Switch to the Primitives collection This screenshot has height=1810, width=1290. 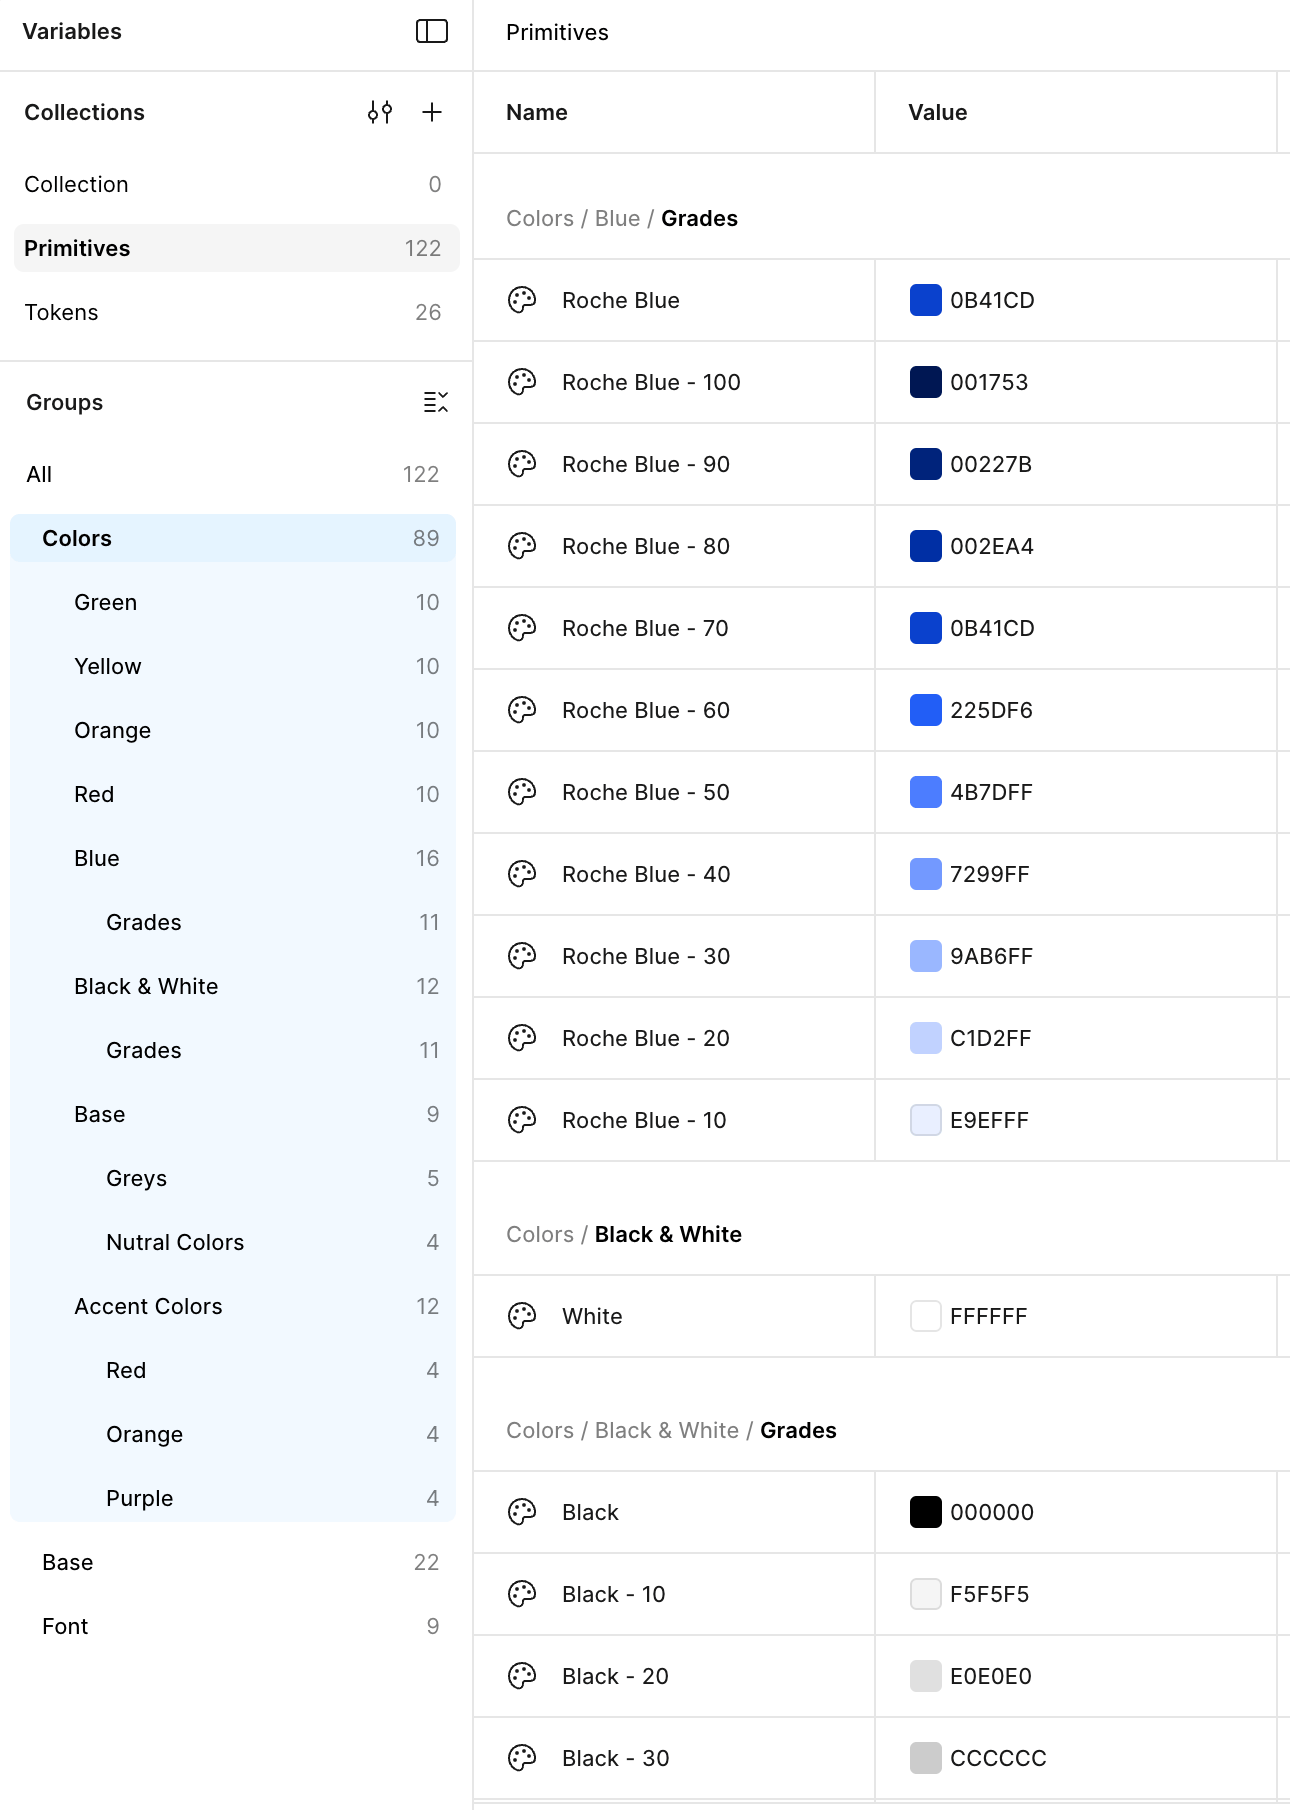tap(77, 248)
